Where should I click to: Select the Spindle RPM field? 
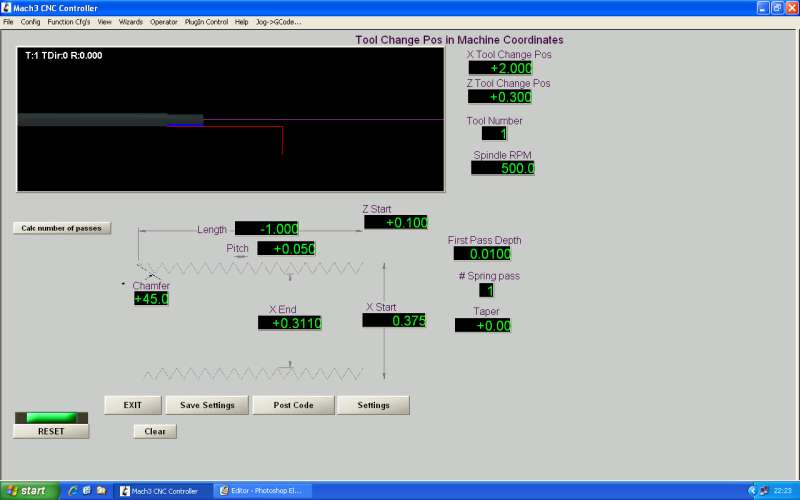503,168
